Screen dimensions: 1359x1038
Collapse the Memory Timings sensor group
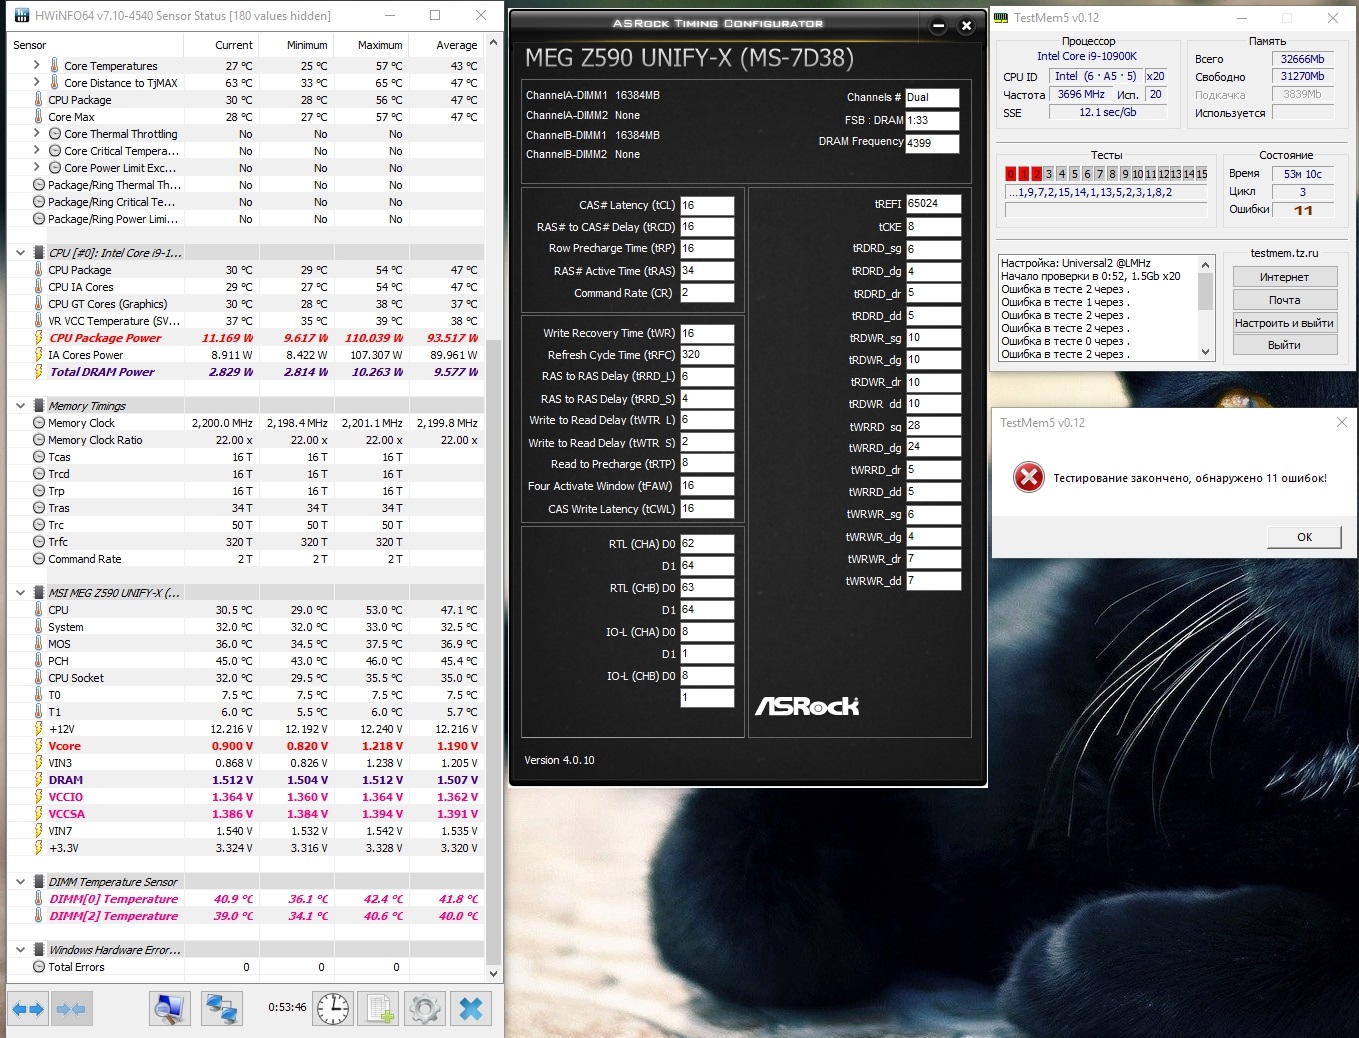tap(20, 406)
